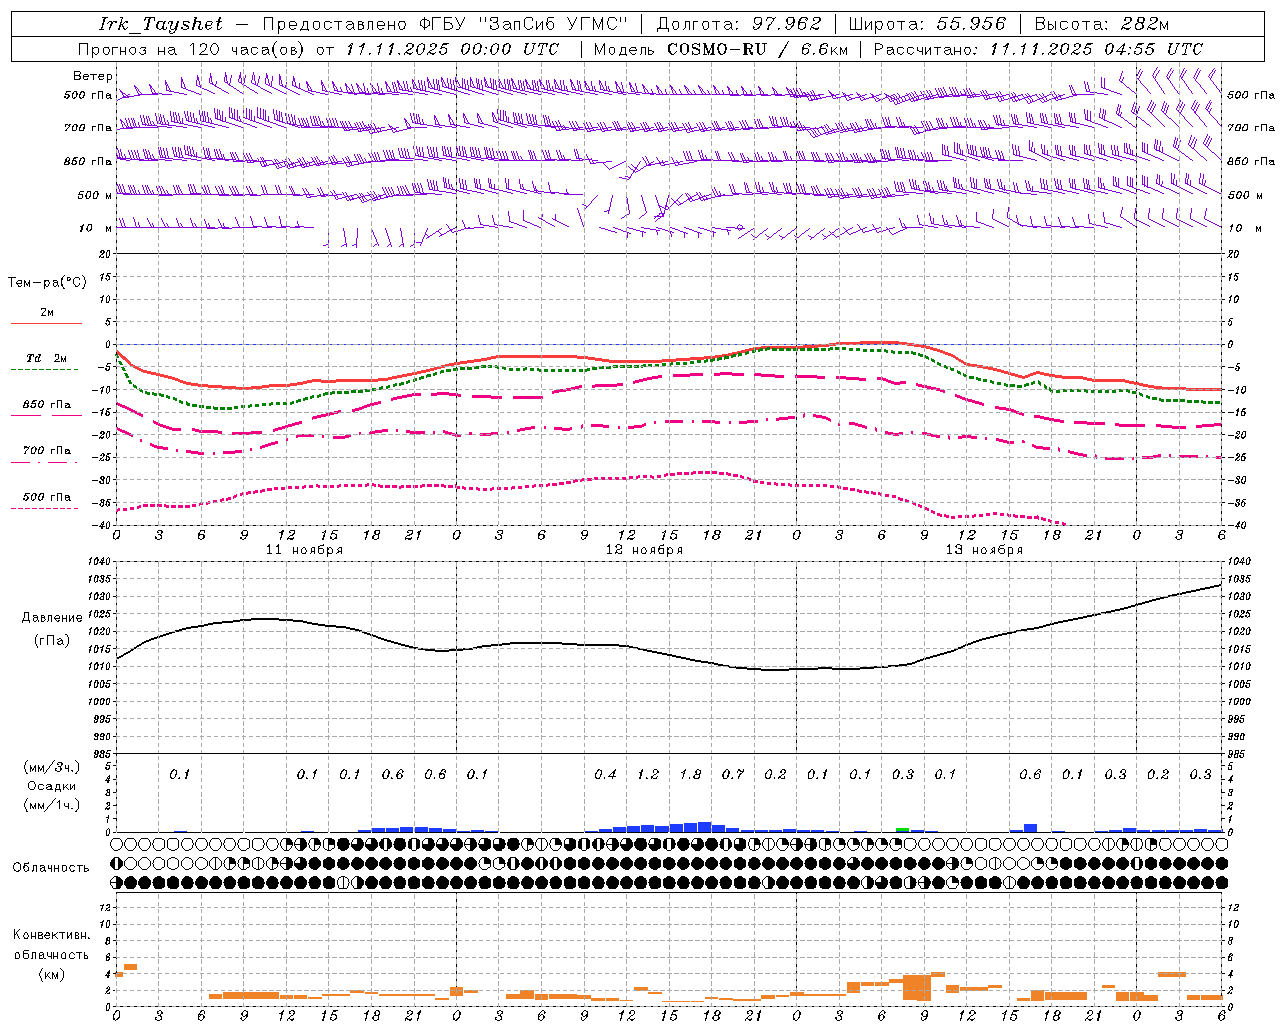Click the 10 м wind level label on left
Screen dimensions: 1280x1024
tap(96, 228)
